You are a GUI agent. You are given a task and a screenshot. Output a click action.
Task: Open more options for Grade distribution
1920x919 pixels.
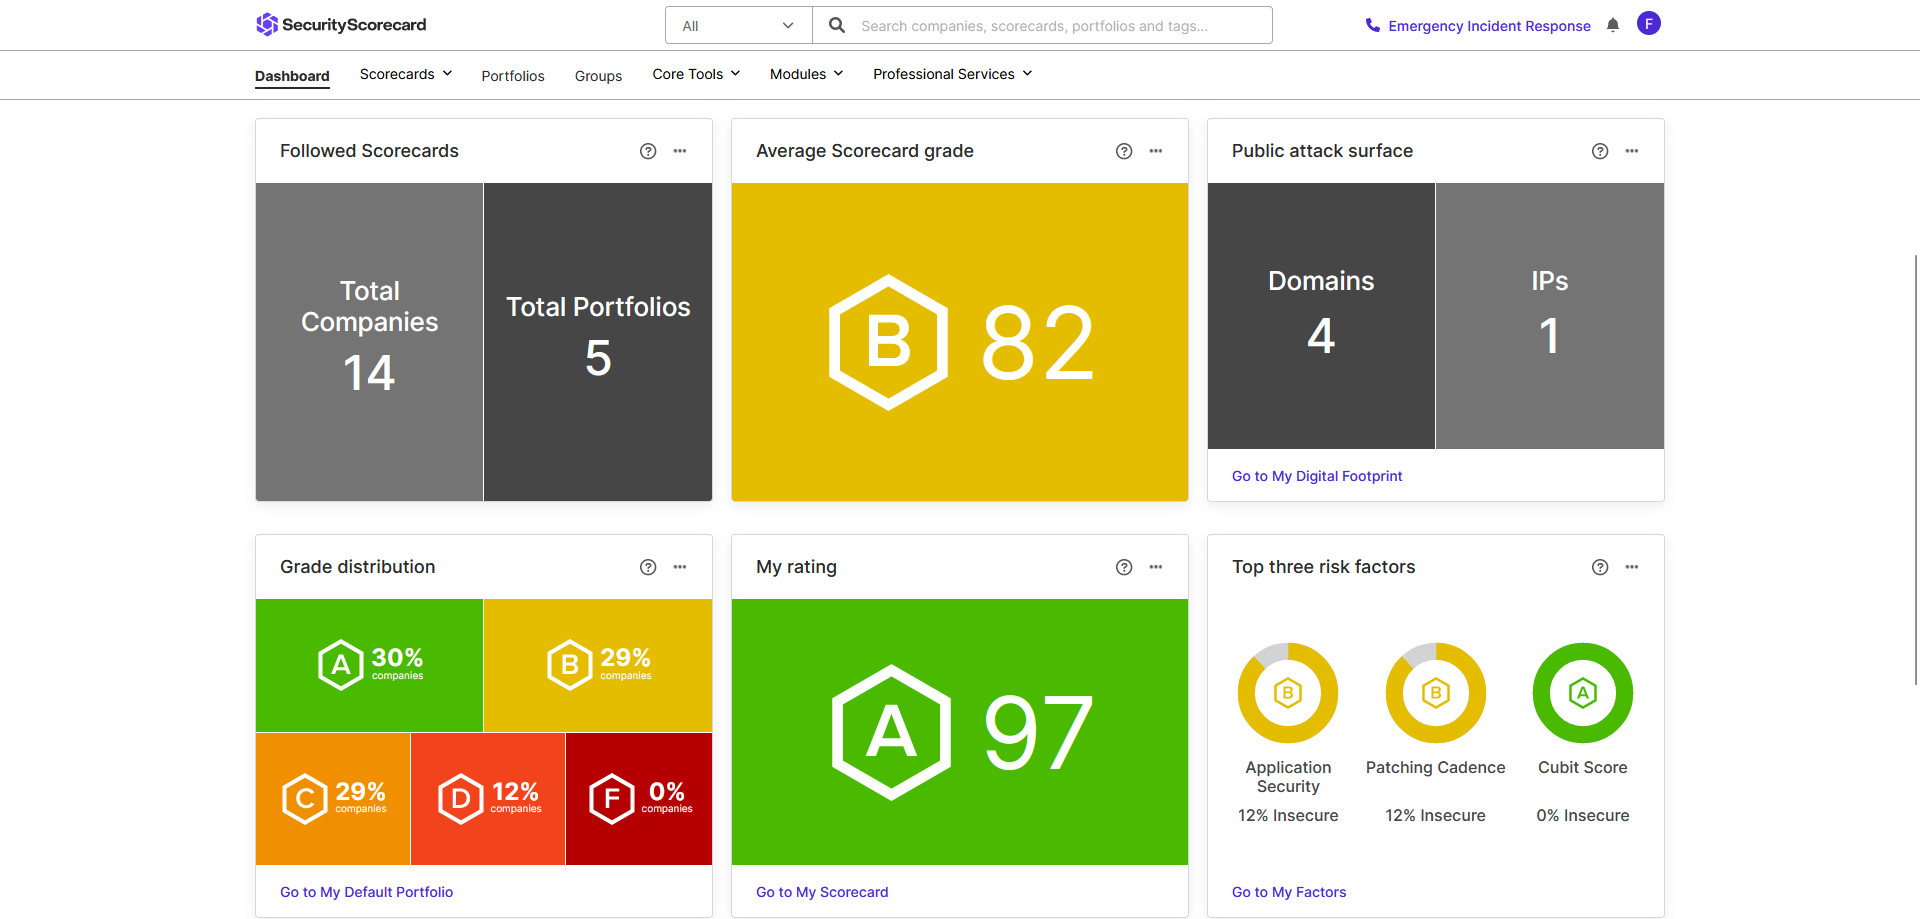point(680,567)
